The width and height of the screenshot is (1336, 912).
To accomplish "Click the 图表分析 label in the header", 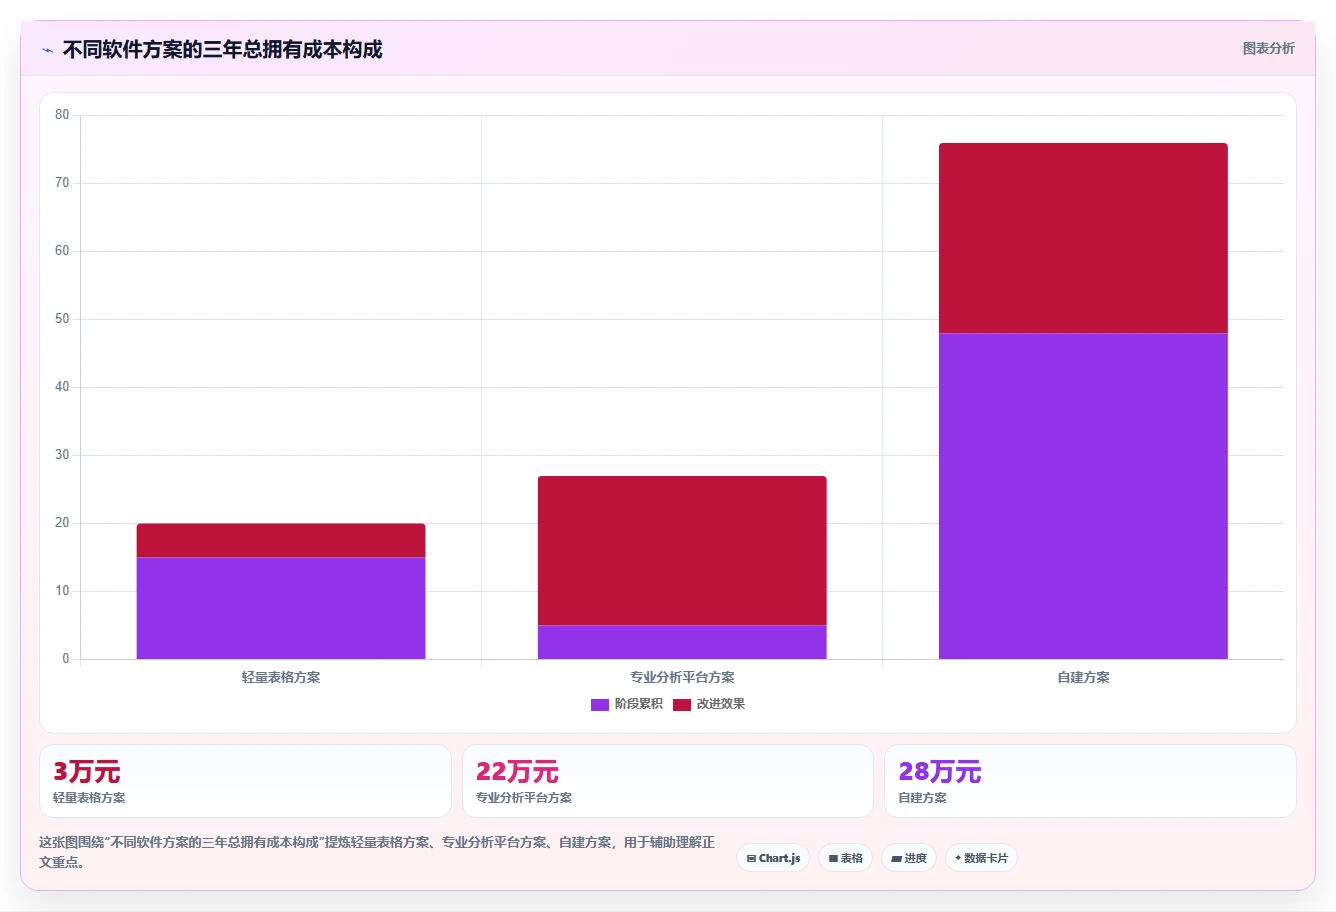I will [1268, 48].
